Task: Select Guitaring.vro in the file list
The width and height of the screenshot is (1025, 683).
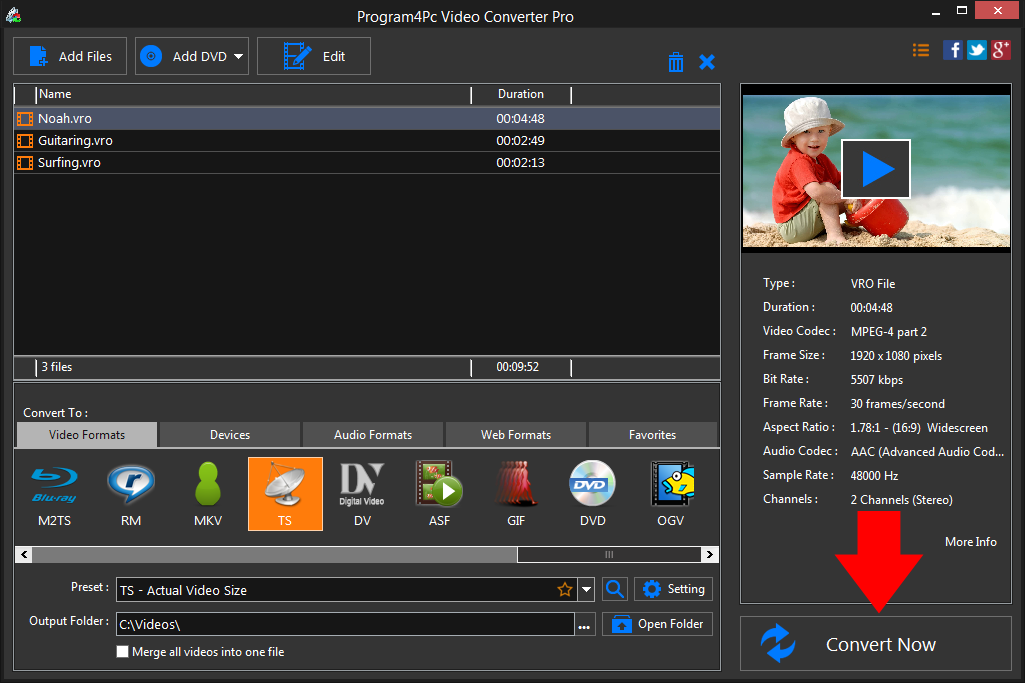Action: [x=75, y=141]
